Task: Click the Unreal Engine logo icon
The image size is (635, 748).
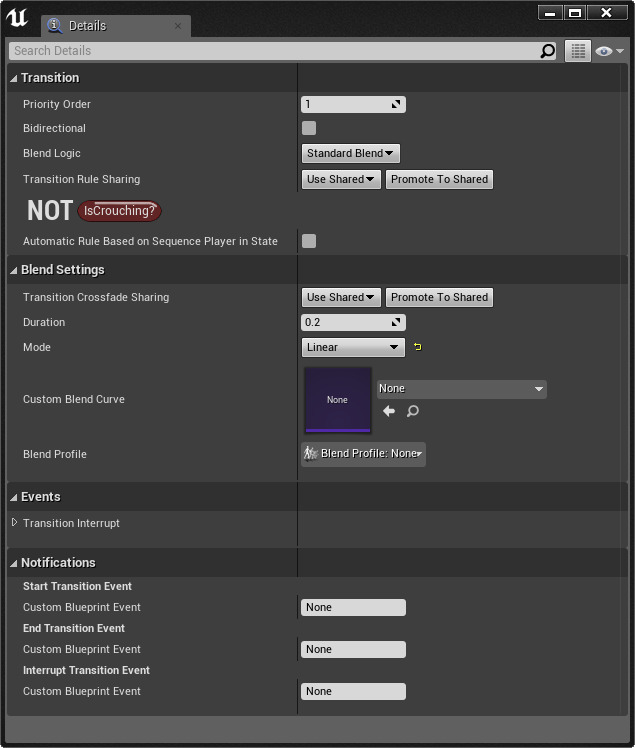Action: (x=18, y=18)
